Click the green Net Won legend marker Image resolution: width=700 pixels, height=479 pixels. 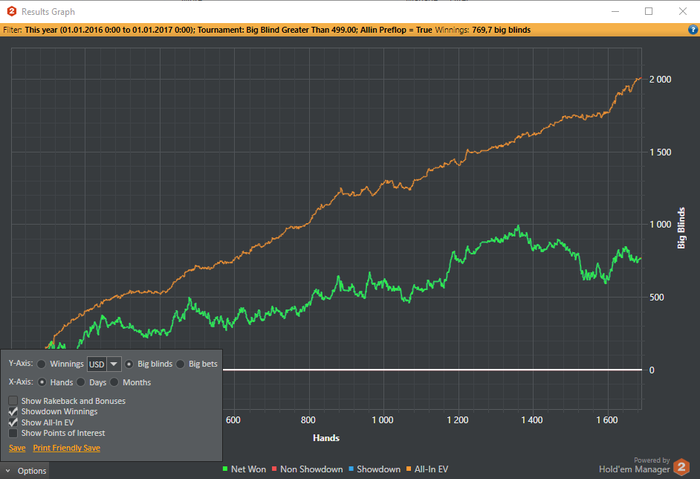(225, 469)
